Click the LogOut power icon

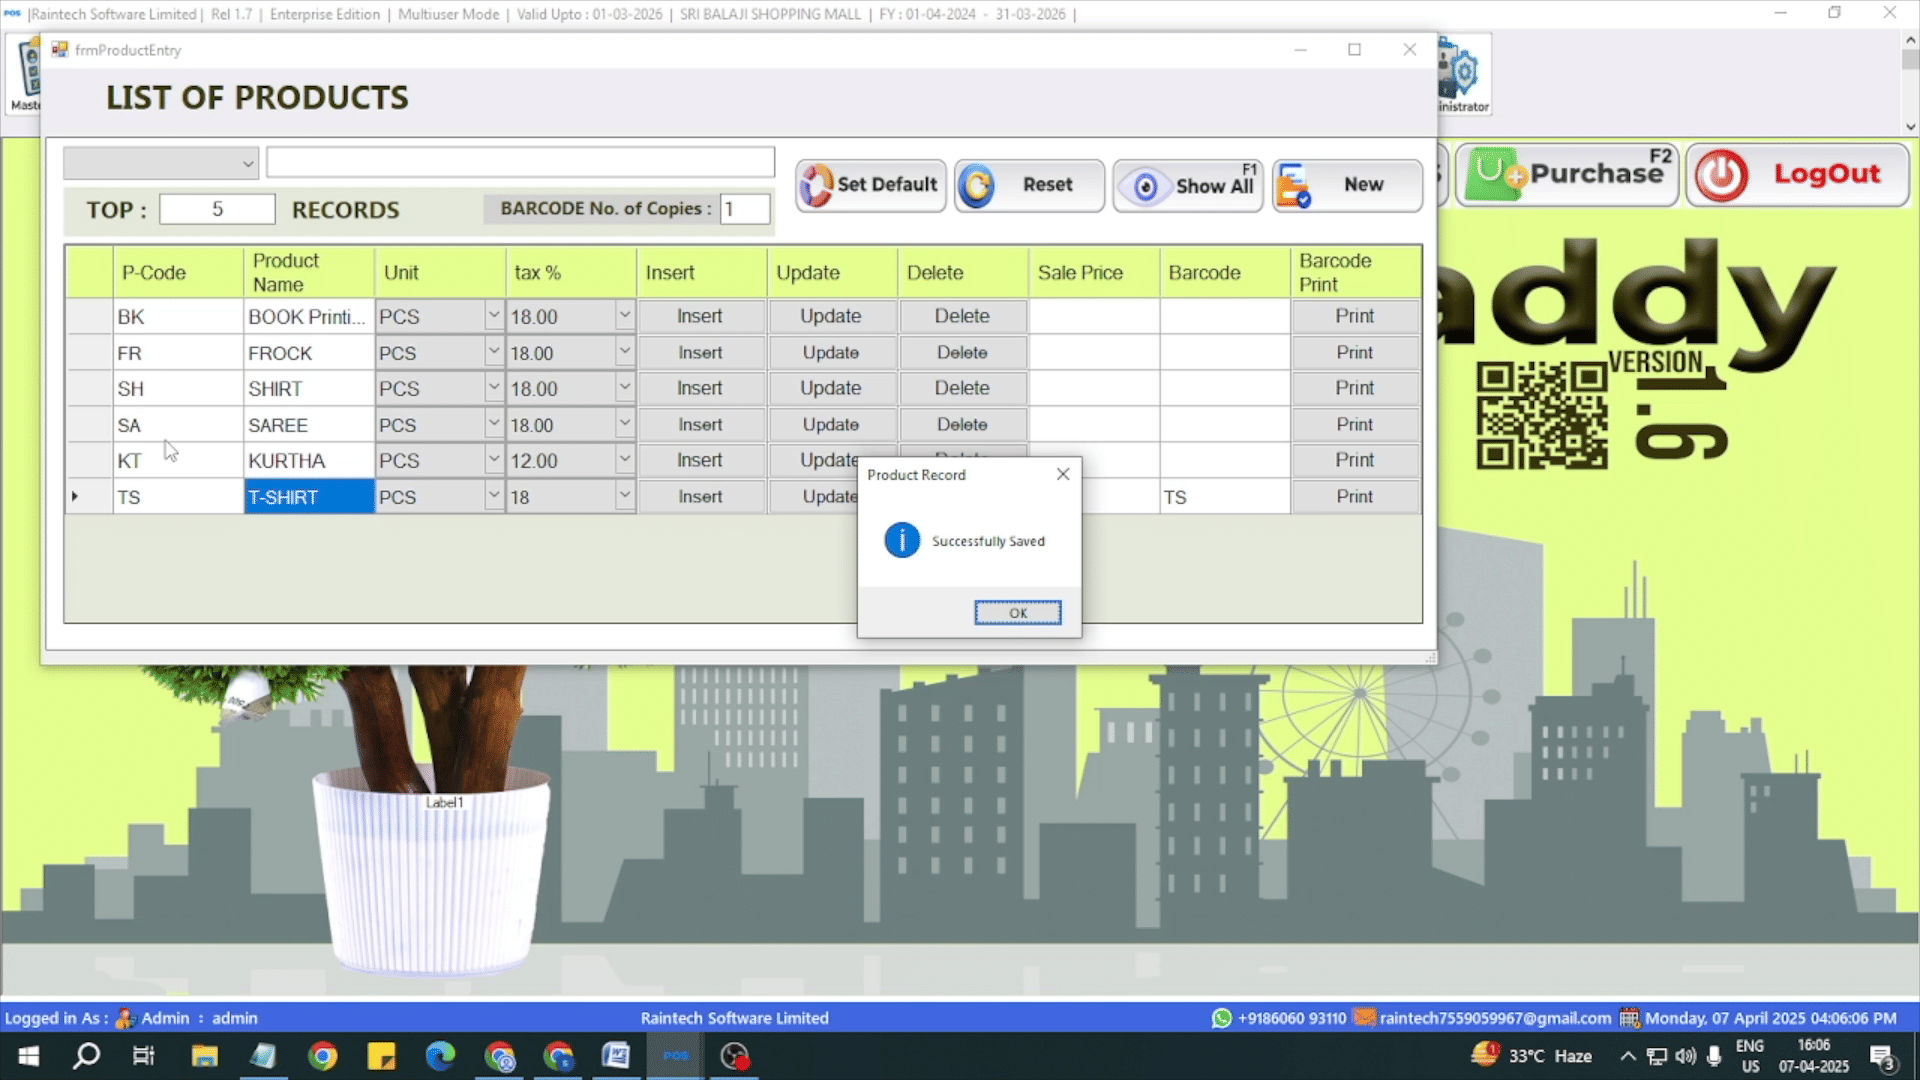tap(1722, 175)
